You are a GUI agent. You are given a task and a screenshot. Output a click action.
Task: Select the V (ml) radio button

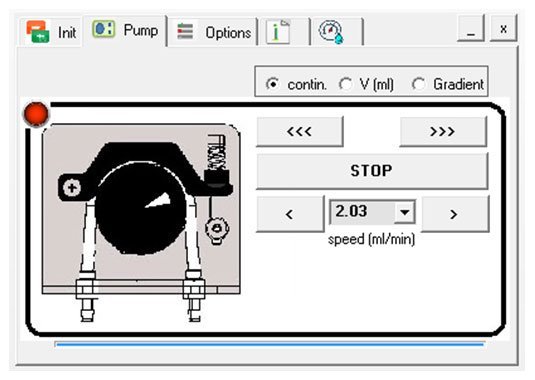point(345,84)
